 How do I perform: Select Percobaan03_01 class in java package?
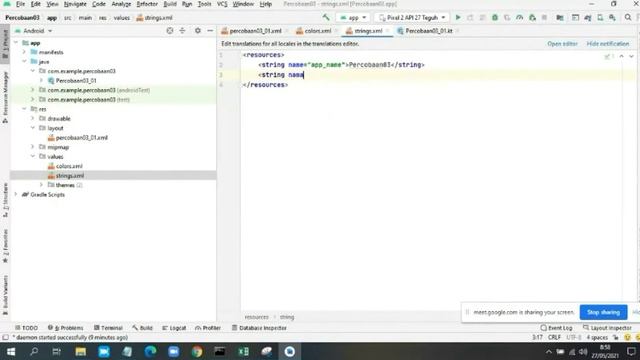(x=76, y=80)
